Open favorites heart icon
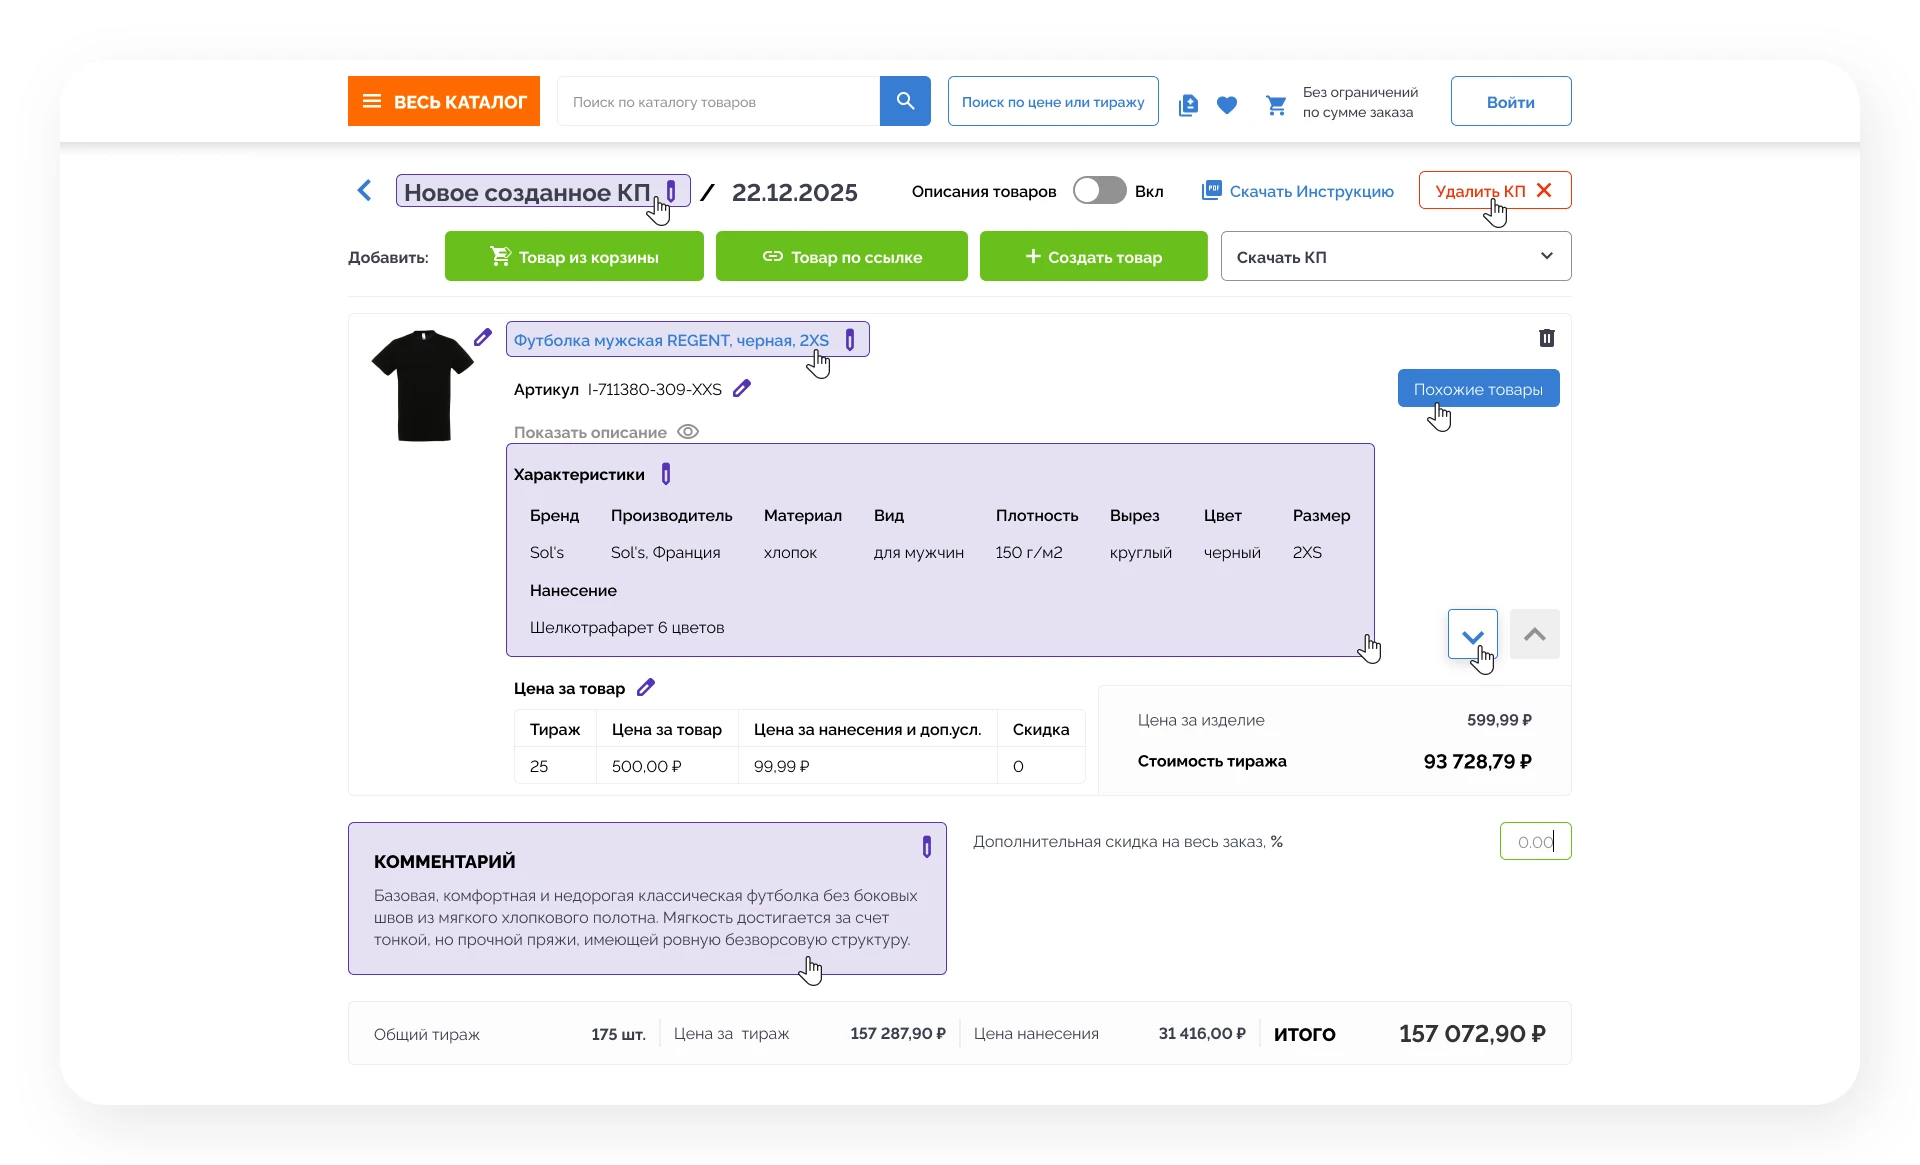1920x1165 pixels. pyautogui.click(x=1227, y=104)
